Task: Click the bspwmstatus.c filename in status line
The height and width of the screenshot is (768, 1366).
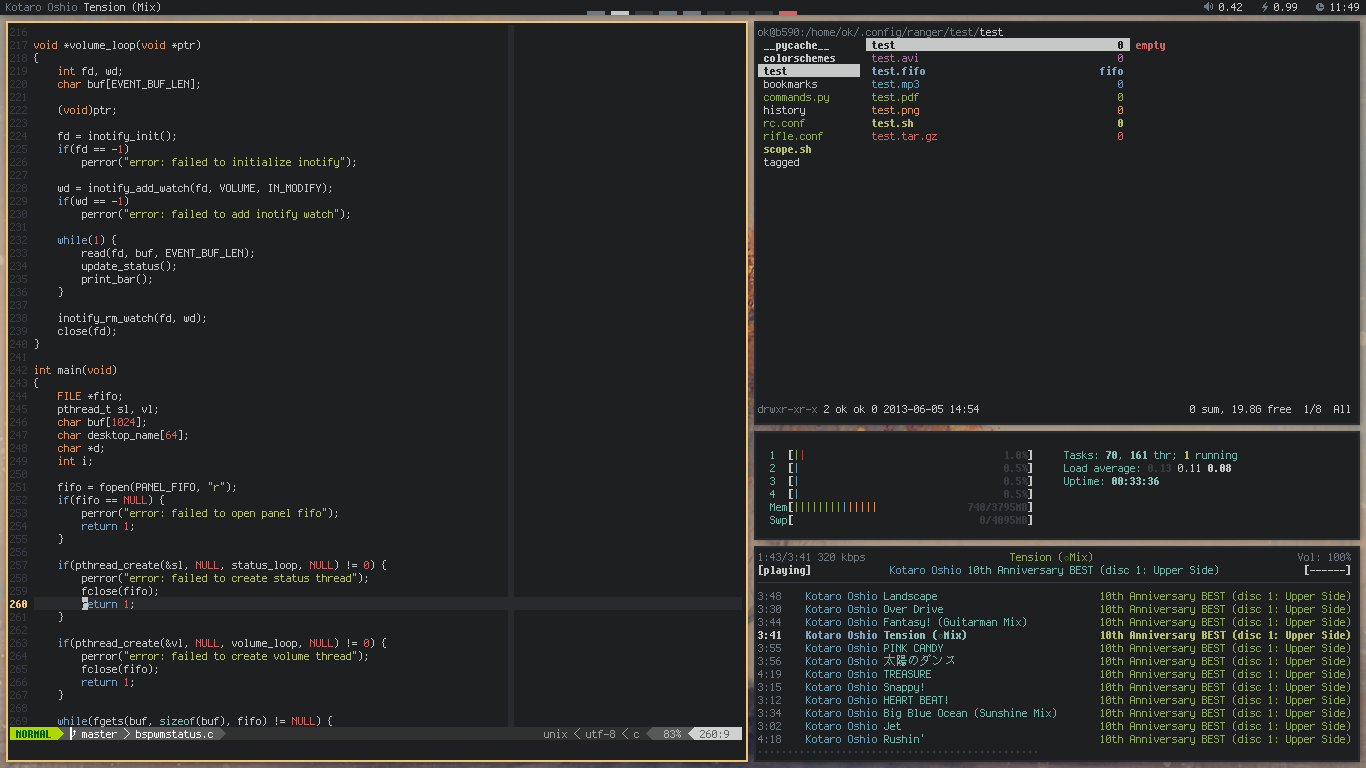Action: [174, 734]
